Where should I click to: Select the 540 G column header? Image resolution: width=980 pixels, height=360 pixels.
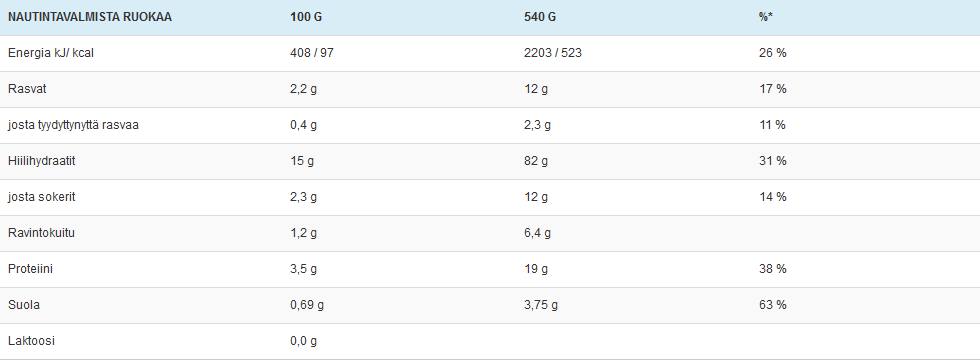tap(540, 18)
